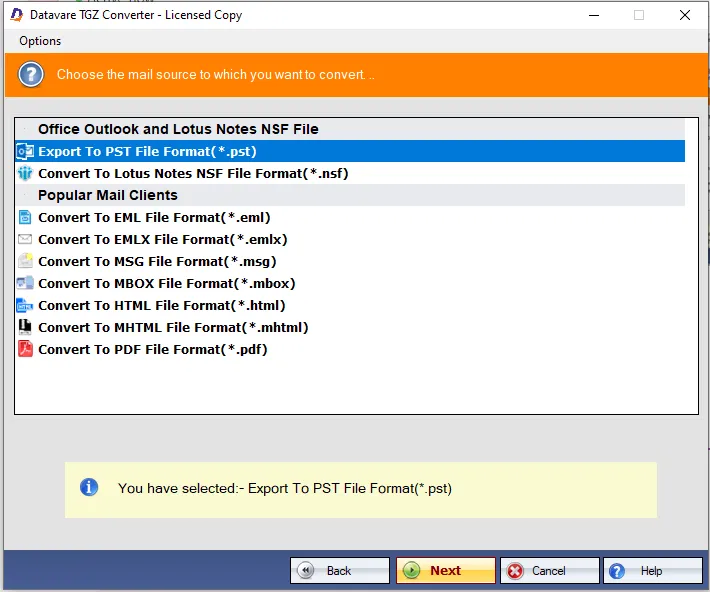Image resolution: width=710 pixels, height=592 pixels.
Task: Click the Lotus Notes icon beside NSF format
Action: point(25,173)
